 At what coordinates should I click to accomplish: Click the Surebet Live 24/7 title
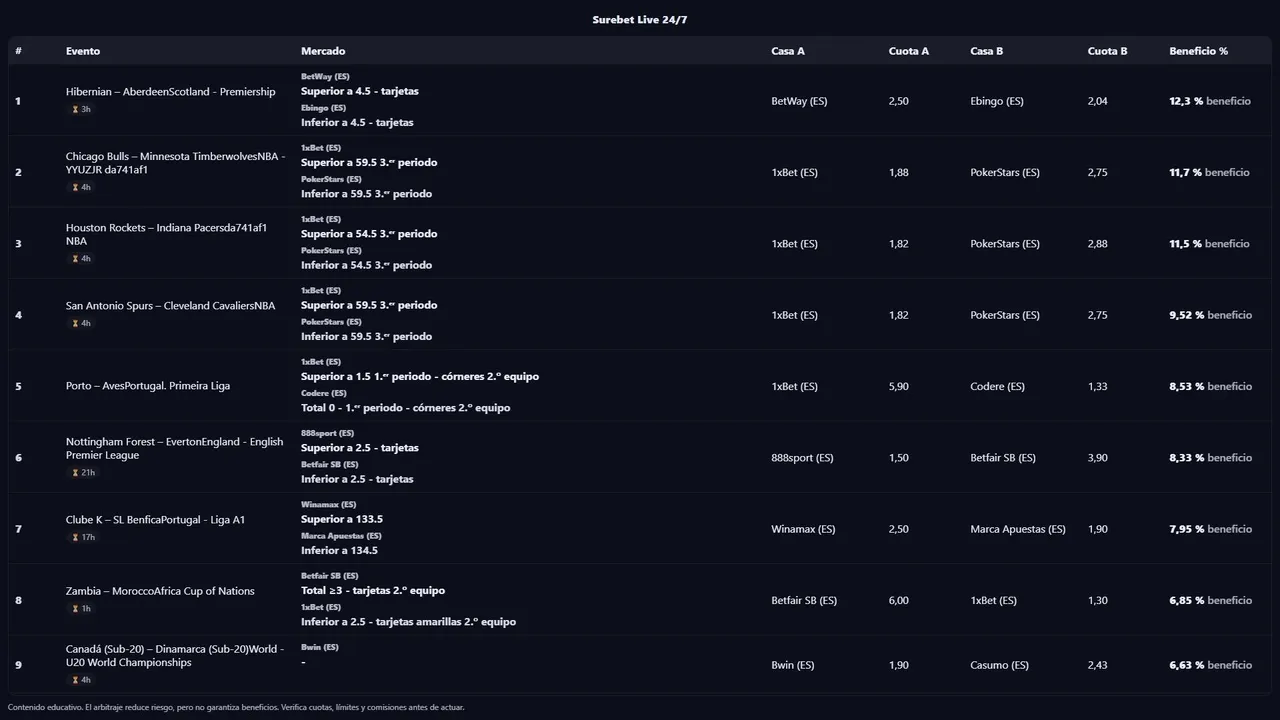click(640, 20)
